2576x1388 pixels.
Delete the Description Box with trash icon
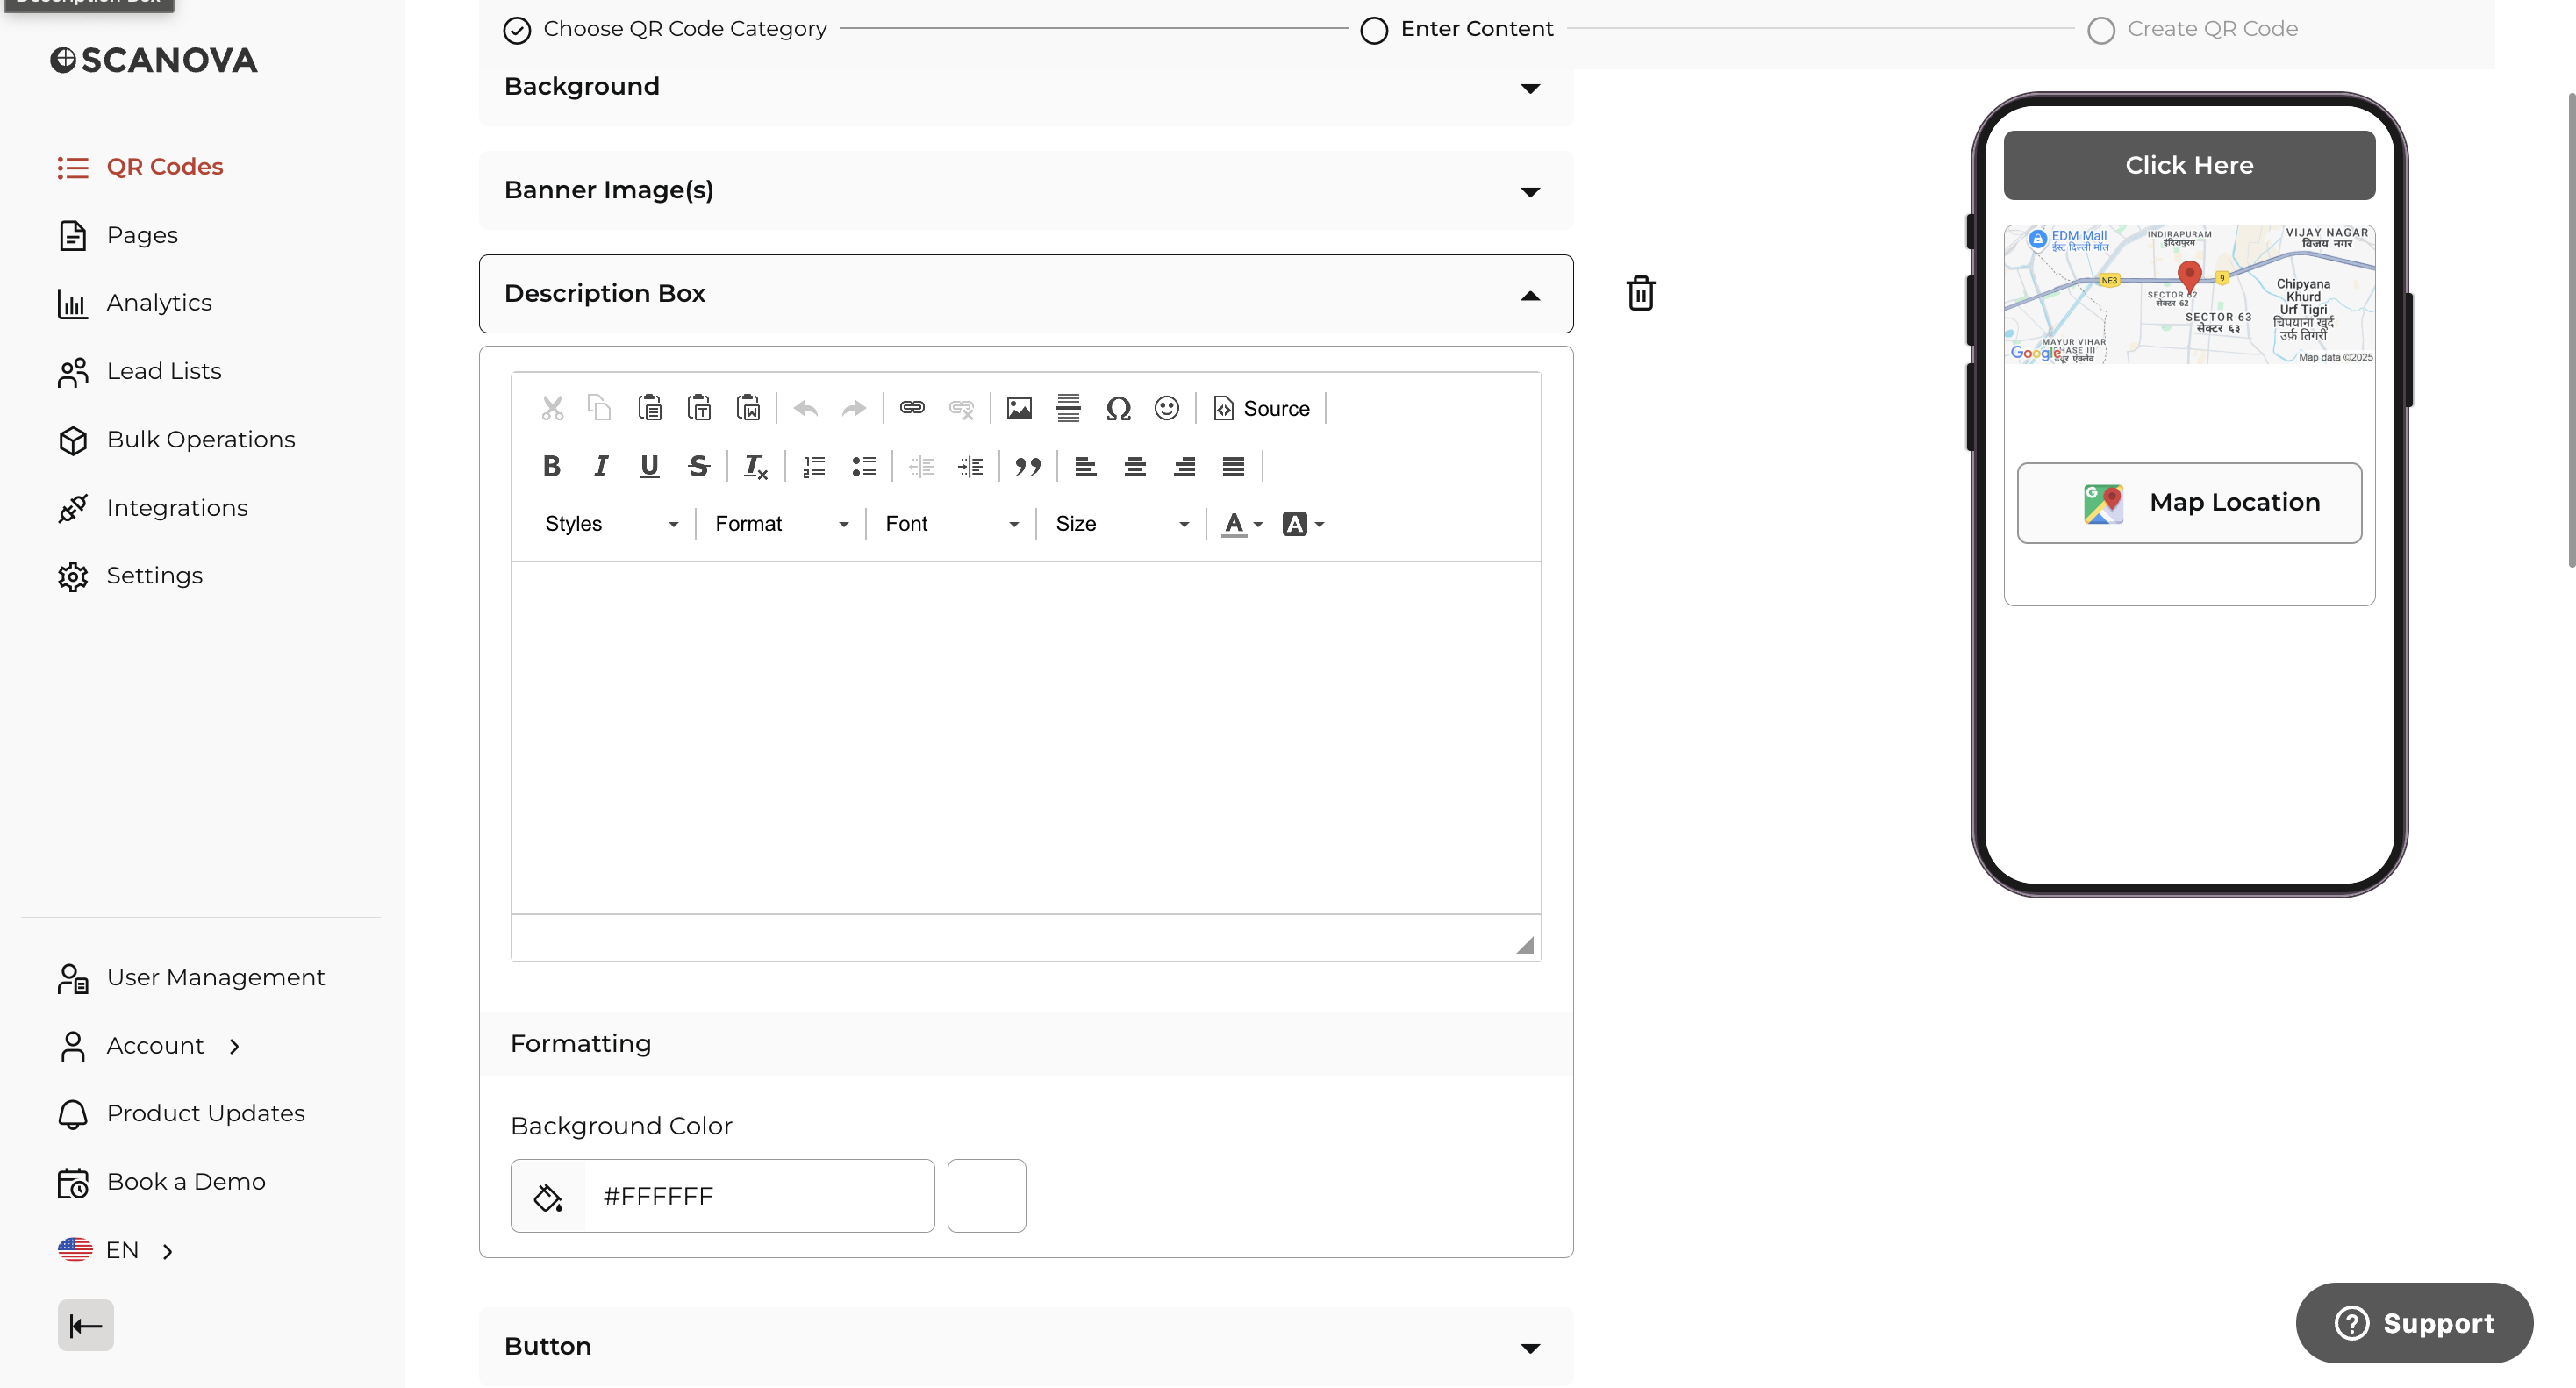point(1641,293)
